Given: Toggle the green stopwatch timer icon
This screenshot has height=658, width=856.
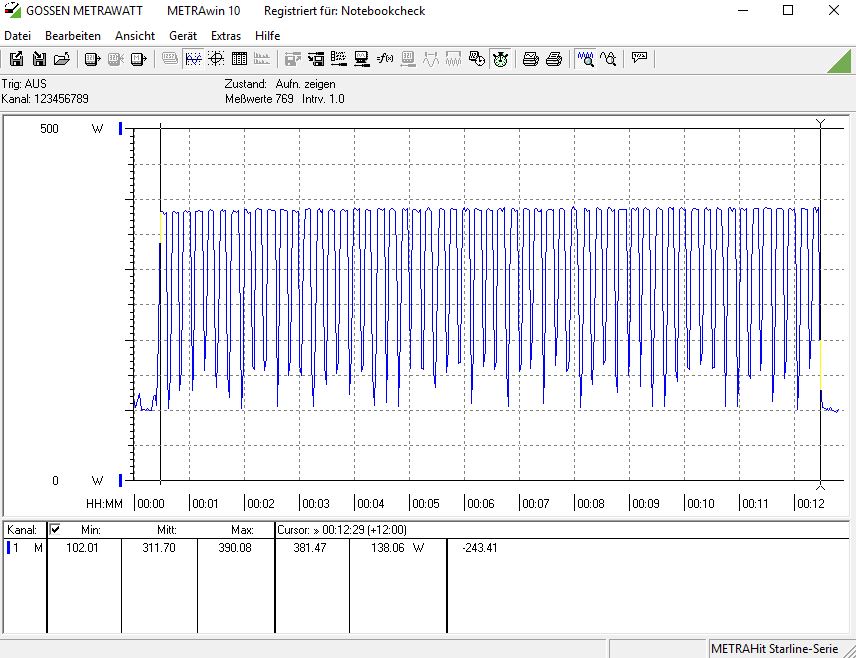Looking at the screenshot, I should click(x=500, y=59).
